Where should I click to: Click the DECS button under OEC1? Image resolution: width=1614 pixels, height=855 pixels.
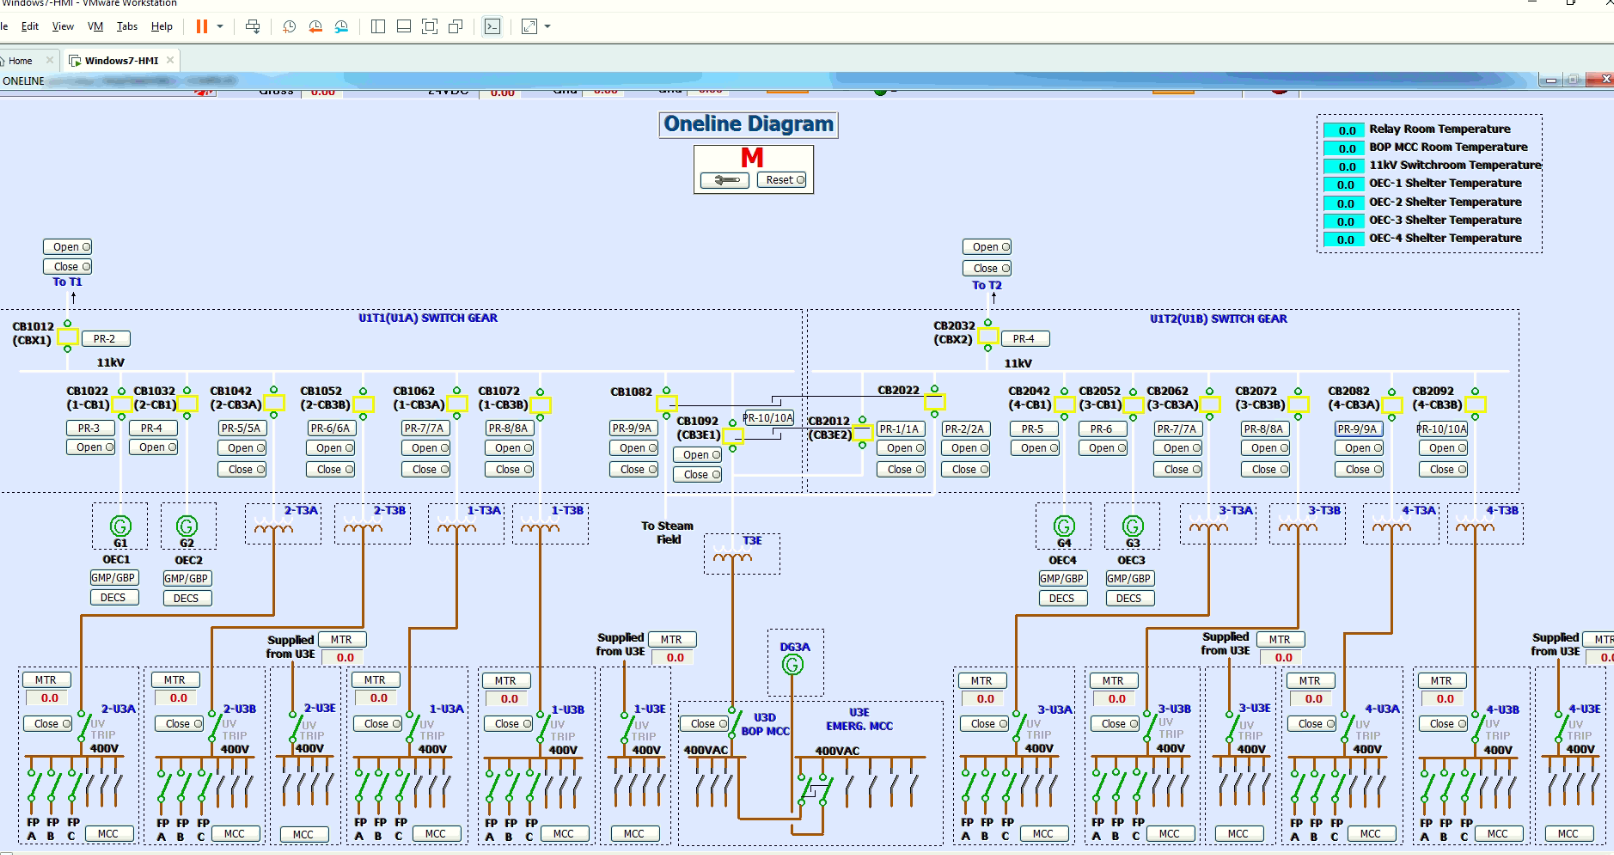pyautogui.click(x=113, y=598)
